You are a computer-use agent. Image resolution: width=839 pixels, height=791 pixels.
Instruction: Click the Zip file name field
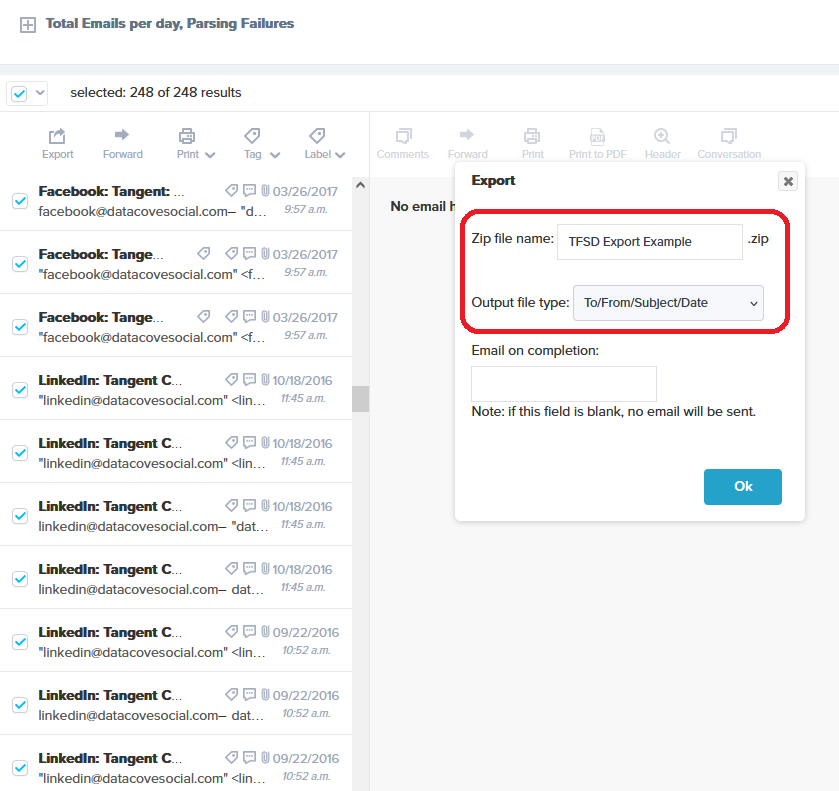pos(649,242)
